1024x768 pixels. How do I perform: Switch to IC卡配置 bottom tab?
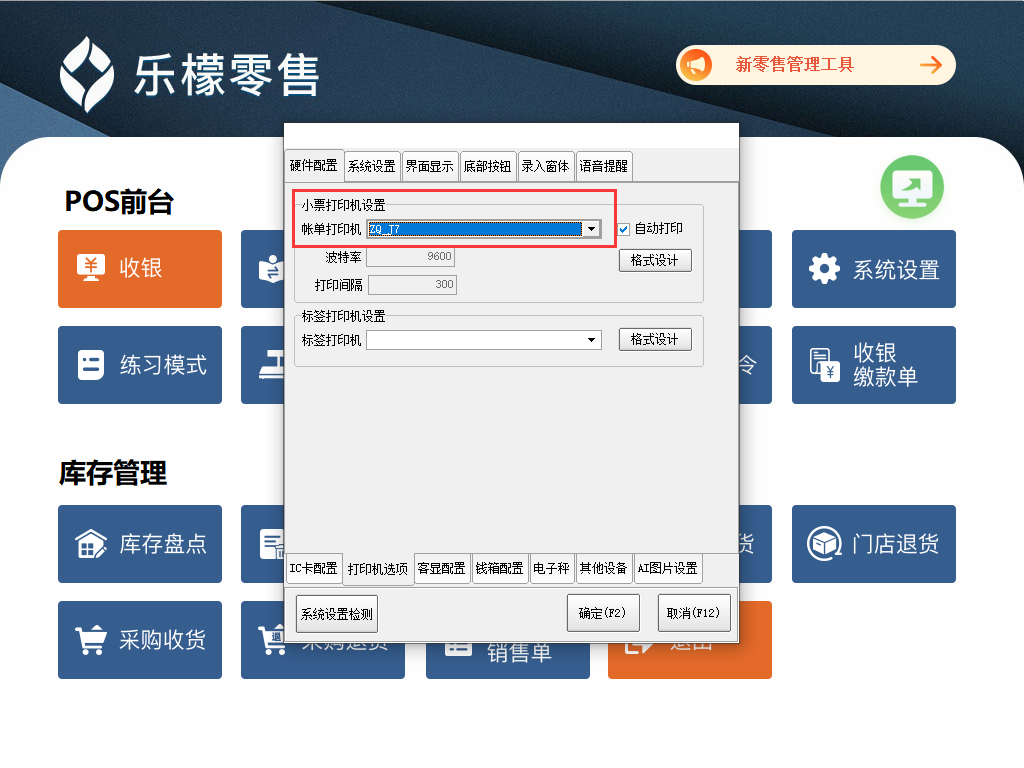[313, 568]
